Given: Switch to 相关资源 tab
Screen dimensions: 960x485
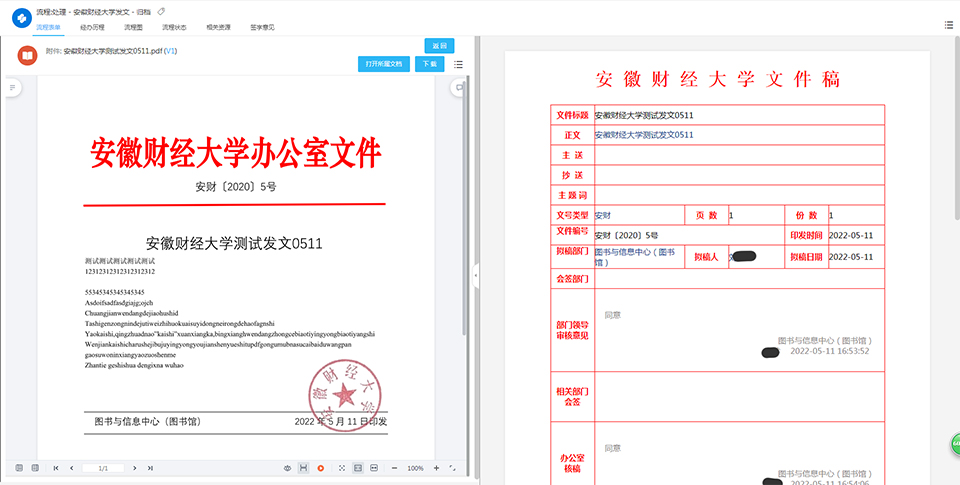Looking at the screenshot, I should 219,28.
